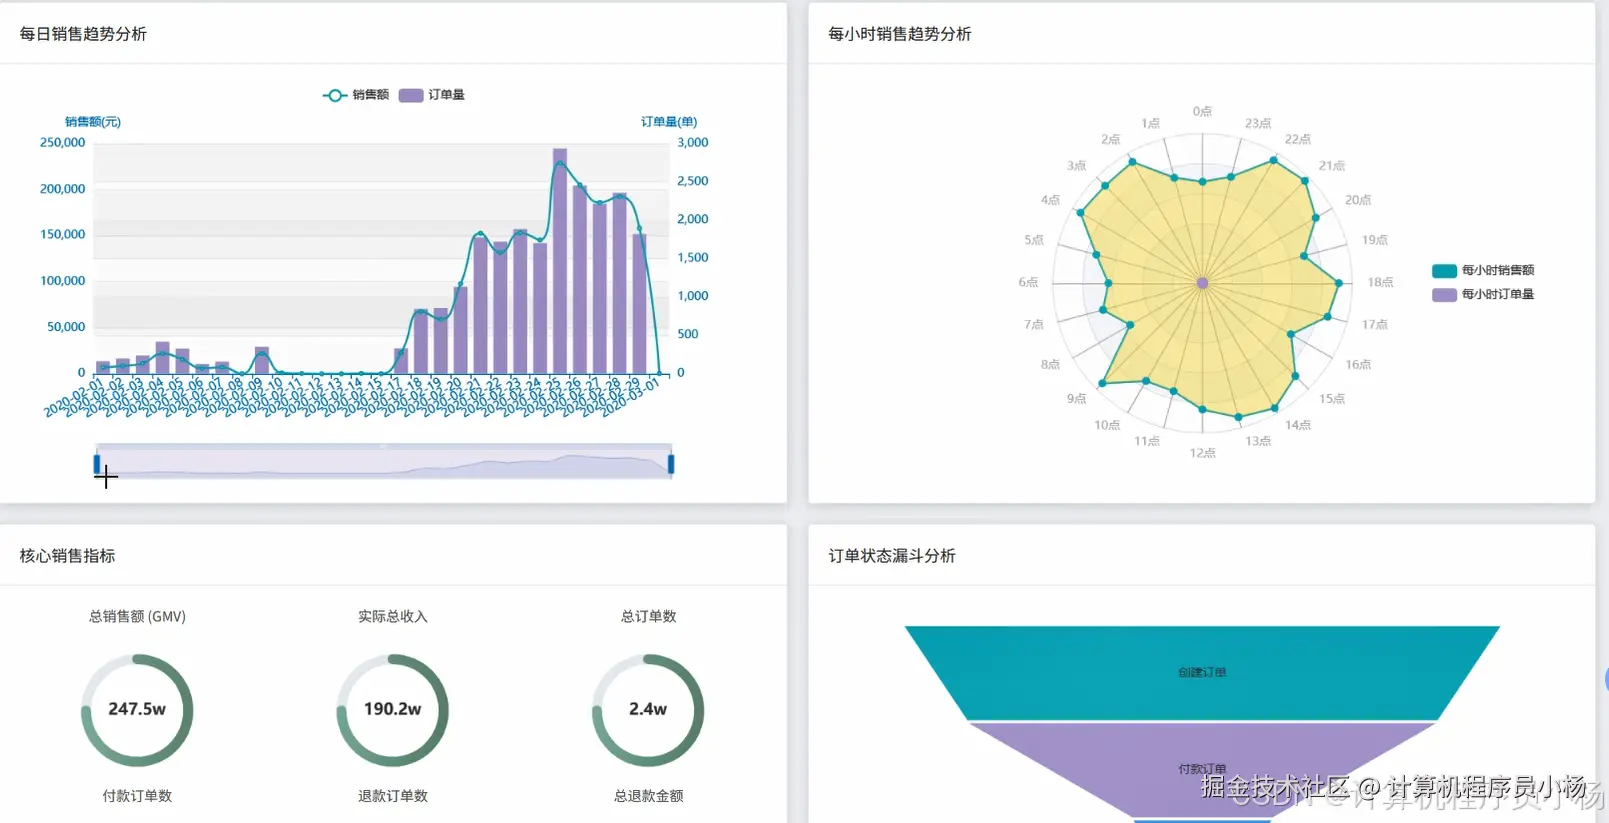Click the 21点 radar axis label
1609x823 pixels.
click(1332, 166)
